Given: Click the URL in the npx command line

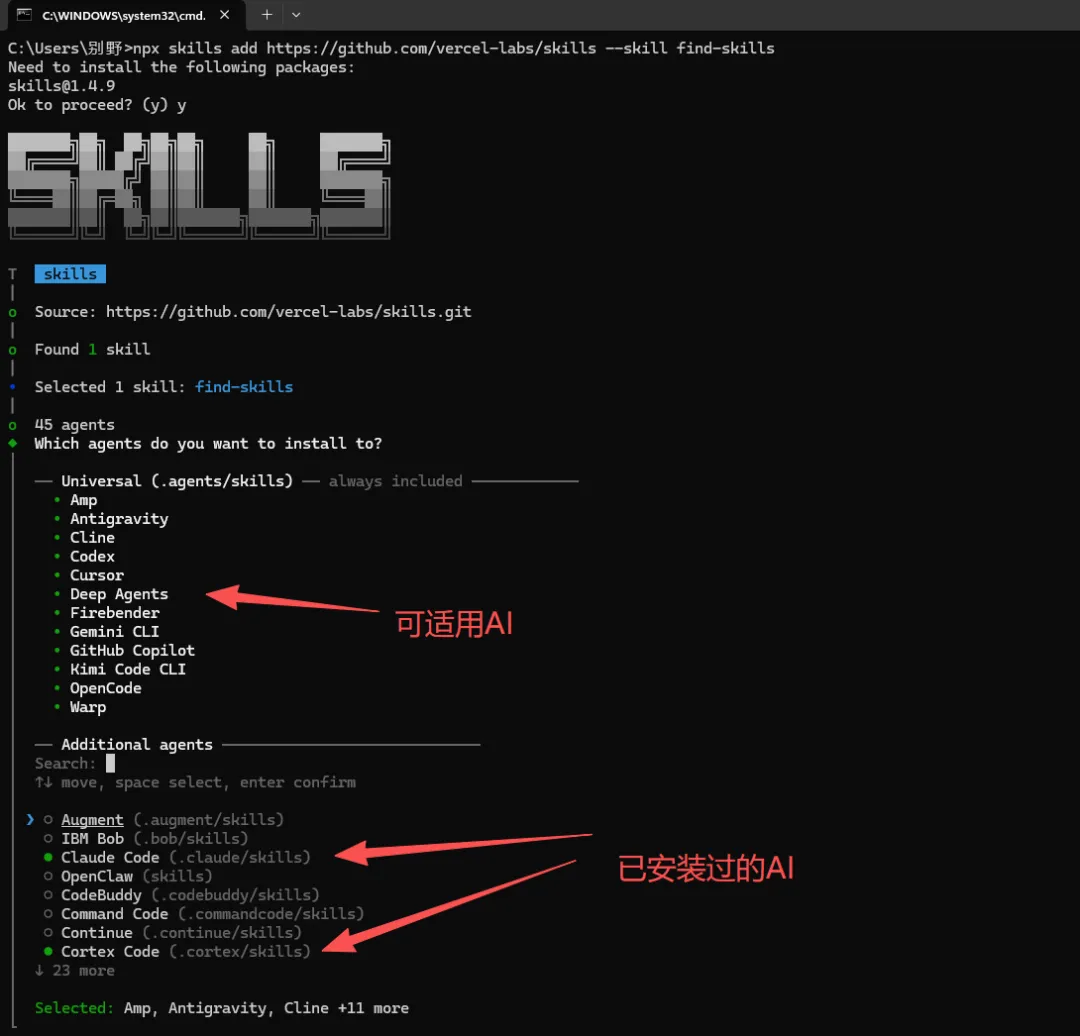Looking at the screenshot, I should click(x=431, y=48).
